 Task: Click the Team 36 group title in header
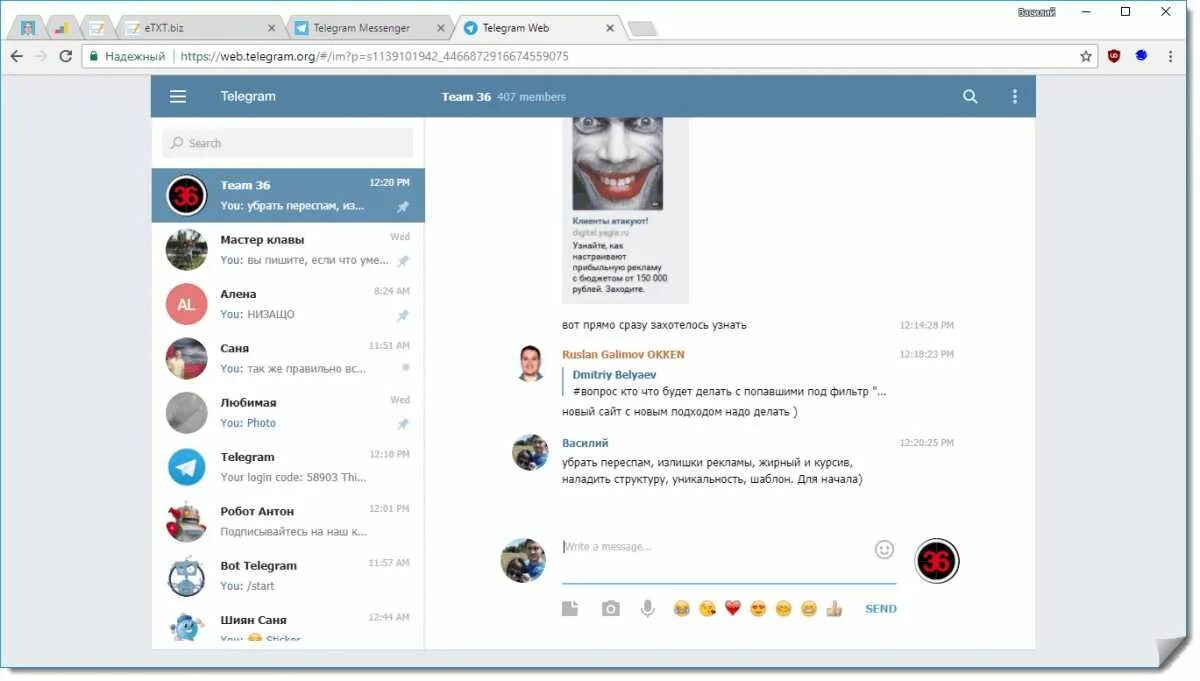[466, 97]
